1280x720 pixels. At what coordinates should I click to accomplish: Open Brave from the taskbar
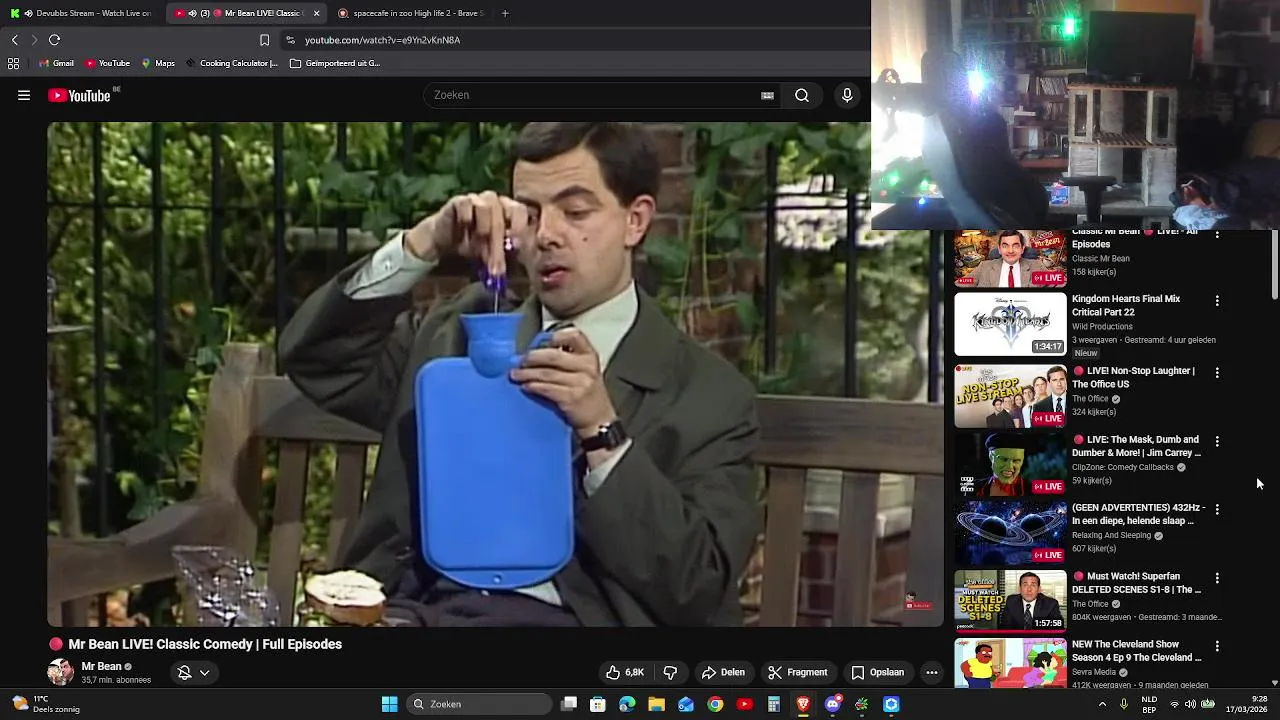pyautogui.click(x=803, y=704)
